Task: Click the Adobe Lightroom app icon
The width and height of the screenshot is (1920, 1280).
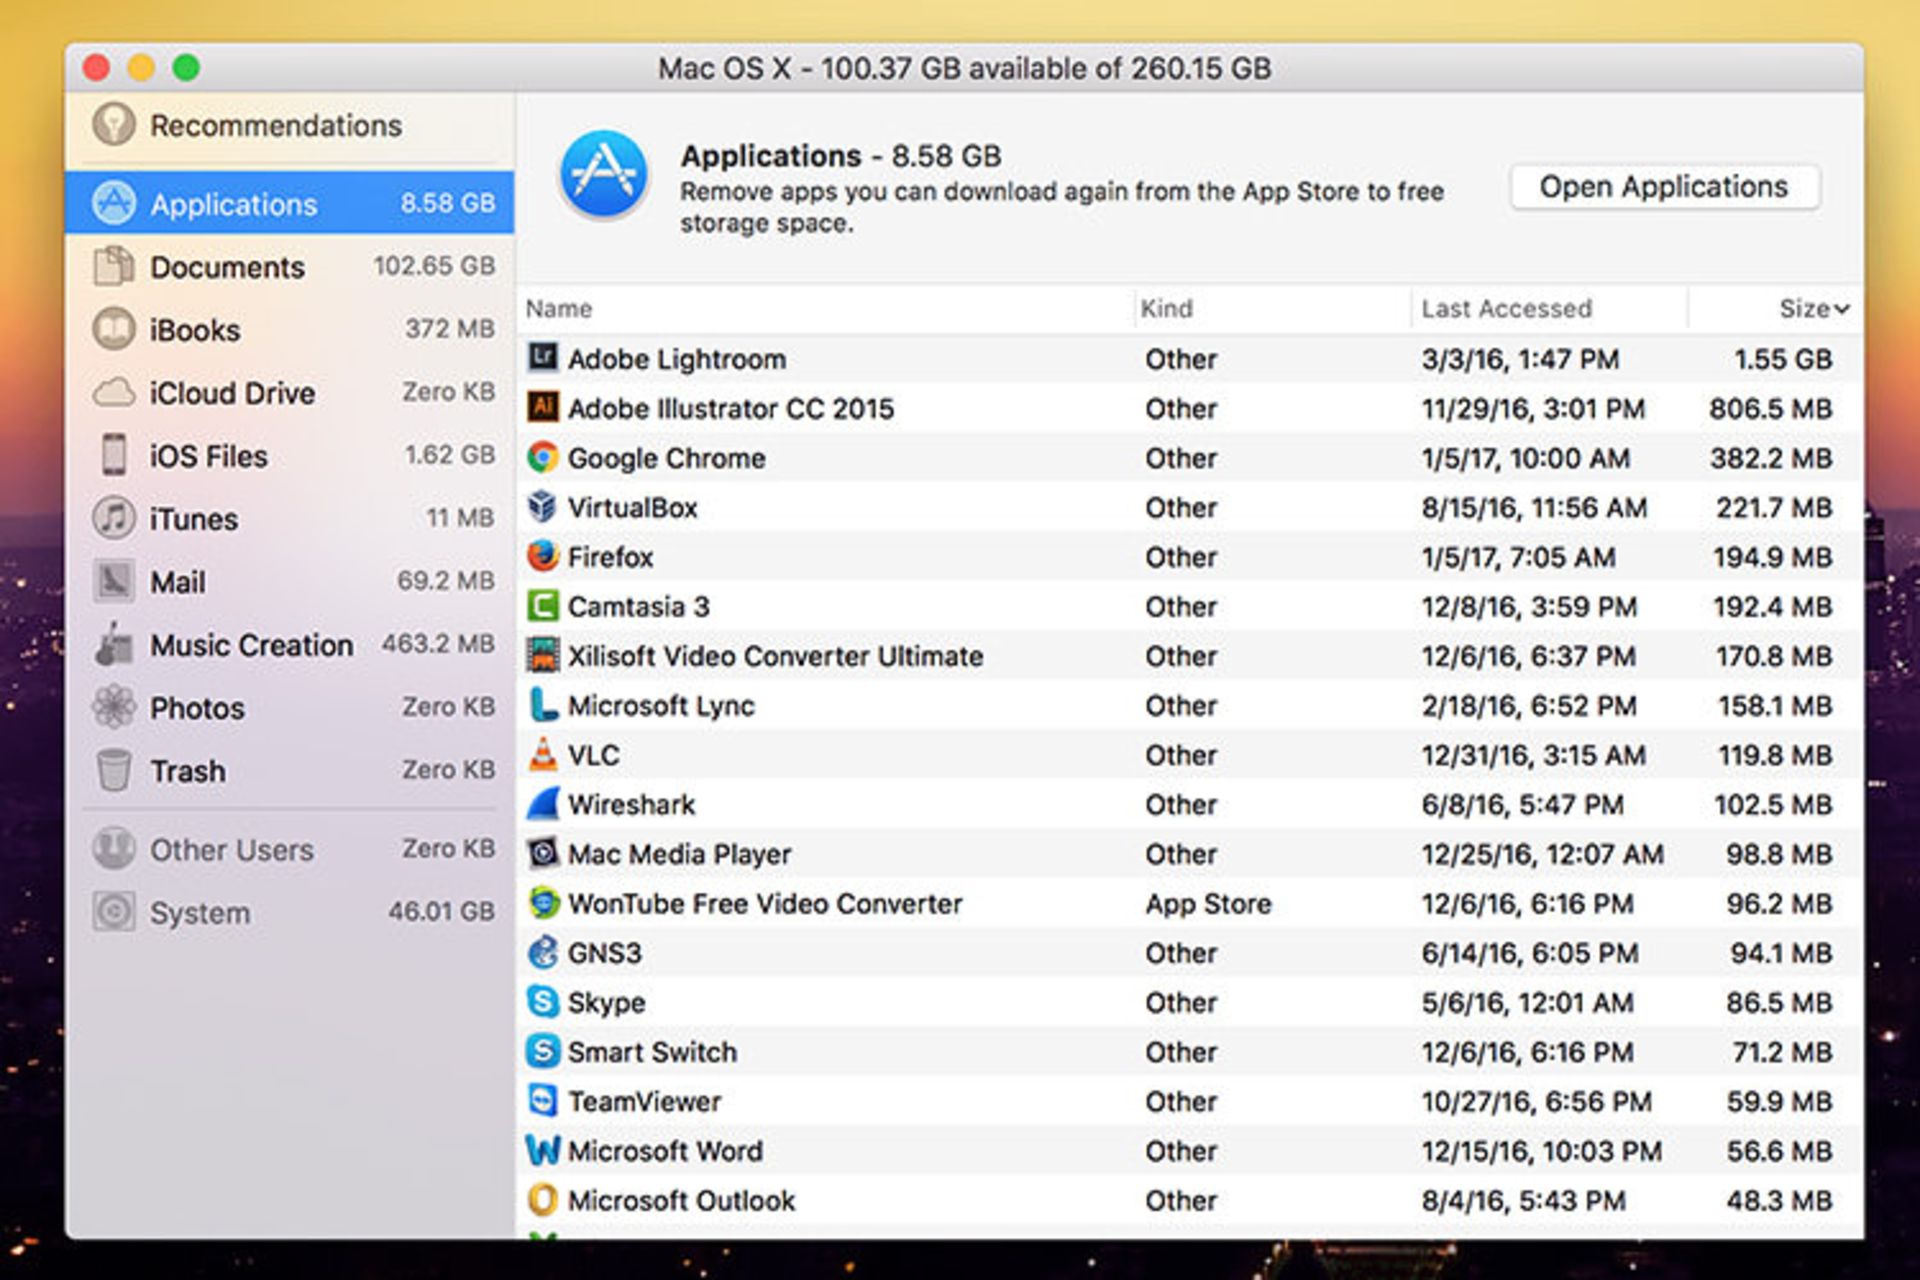Action: tap(541, 358)
